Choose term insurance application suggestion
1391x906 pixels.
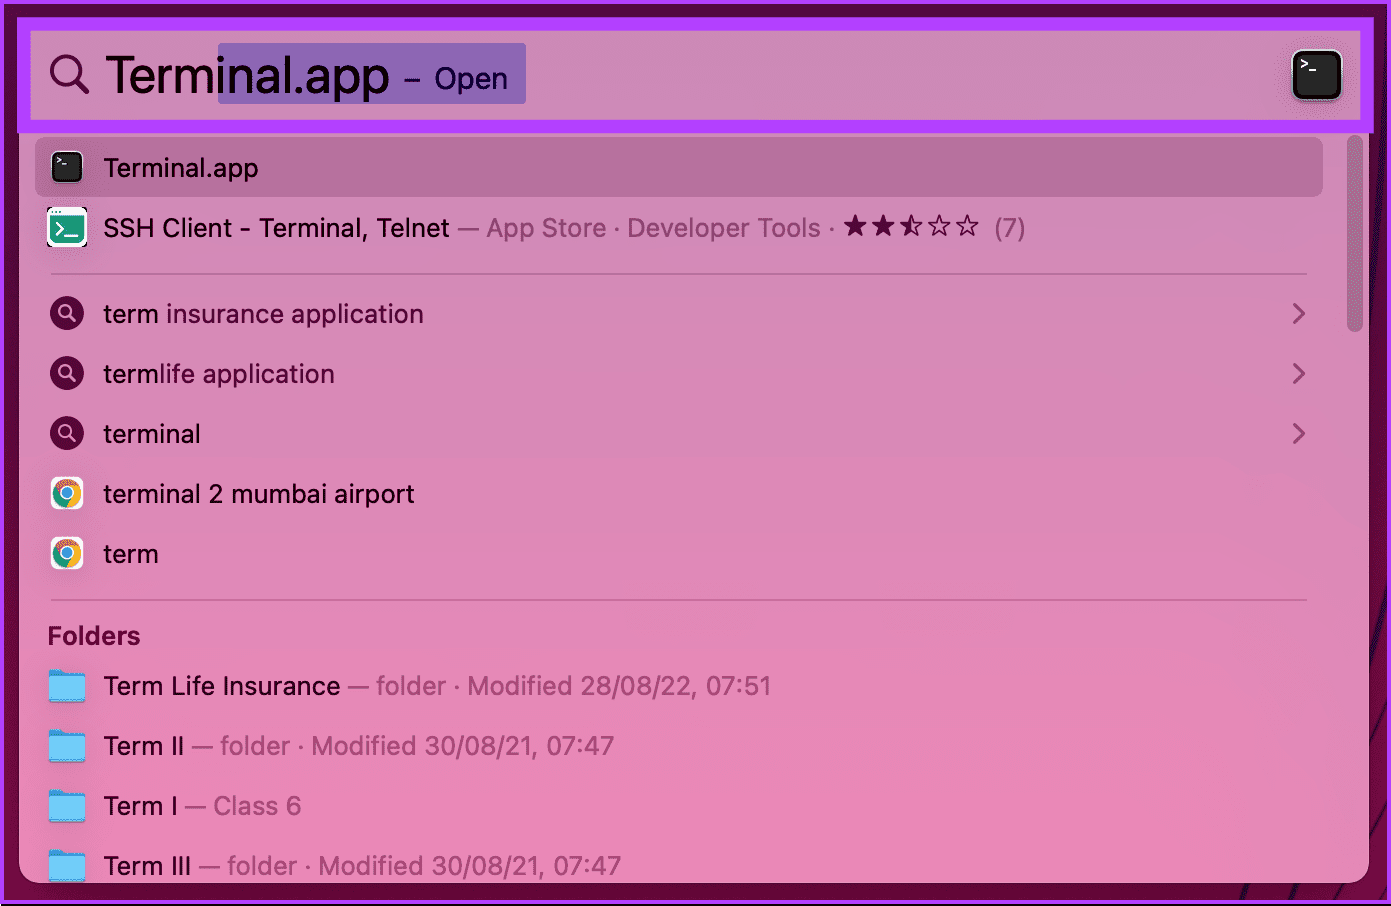pyautogui.click(x=264, y=314)
